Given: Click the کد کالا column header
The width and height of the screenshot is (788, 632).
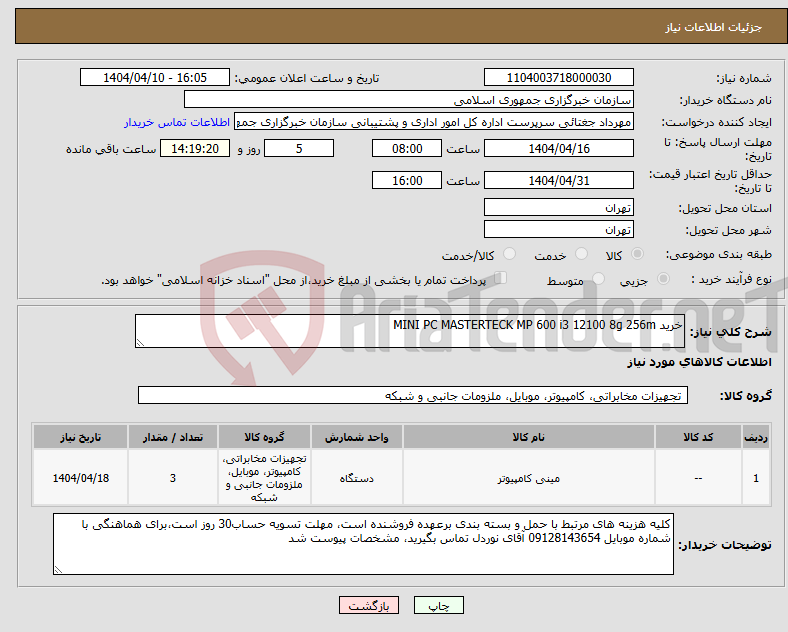Looking at the screenshot, I should coord(698,437).
